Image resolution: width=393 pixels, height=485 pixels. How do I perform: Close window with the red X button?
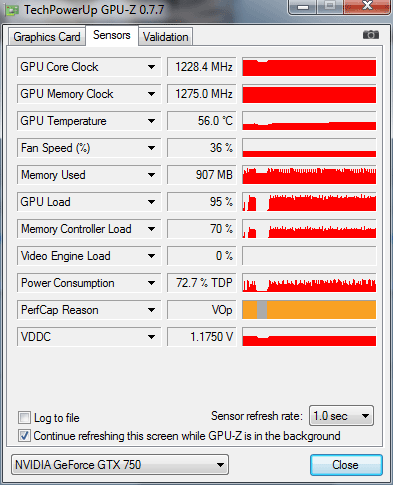pos(367,7)
